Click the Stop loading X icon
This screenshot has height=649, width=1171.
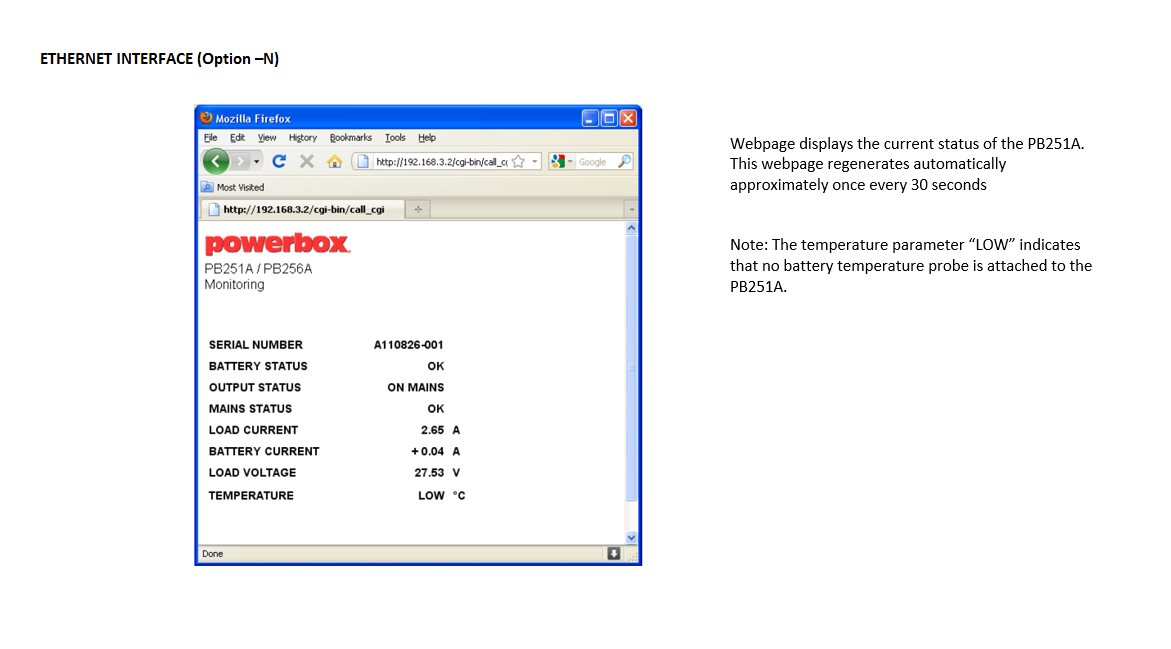point(307,161)
